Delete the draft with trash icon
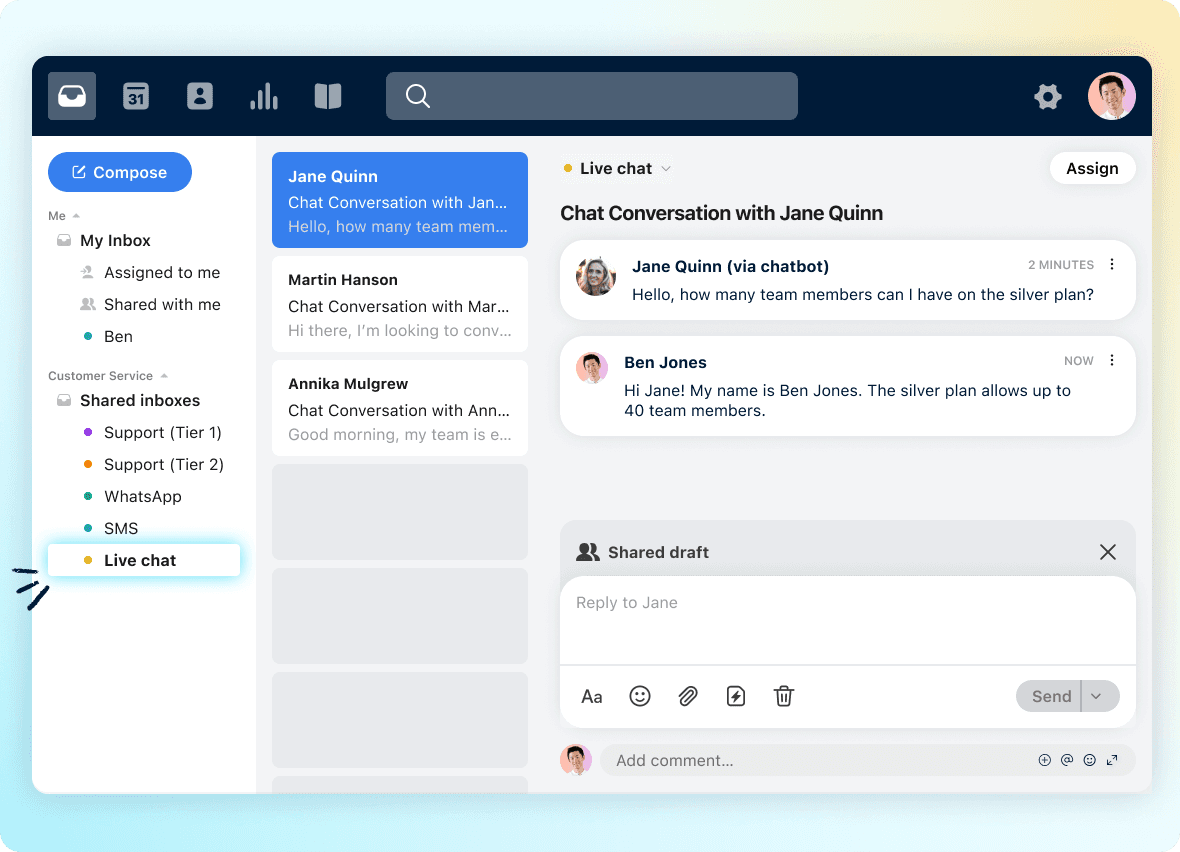Viewport: 1180px width, 852px height. pyautogui.click(x=783, y=696)
